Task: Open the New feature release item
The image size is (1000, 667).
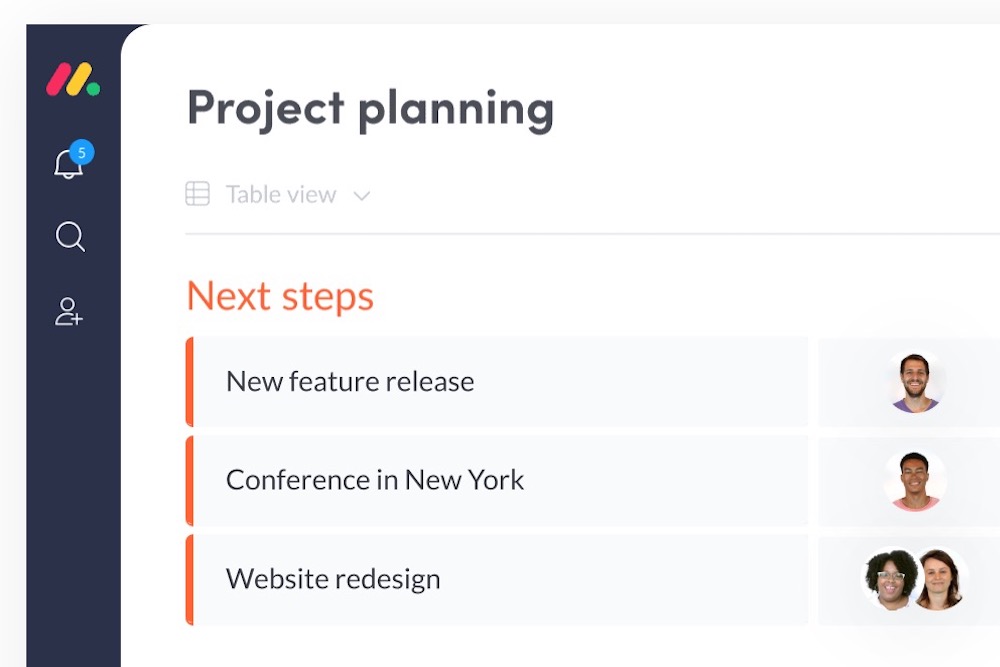Action: coord(350,382)
